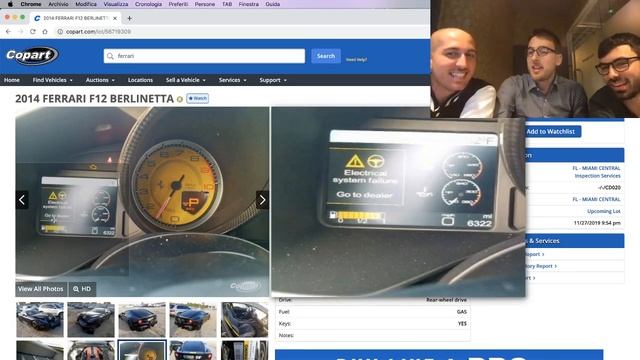The height and width of the screenshot is (360, 640).
Task: Open the engine bay thumbnail
Action: tap(91, 350)
